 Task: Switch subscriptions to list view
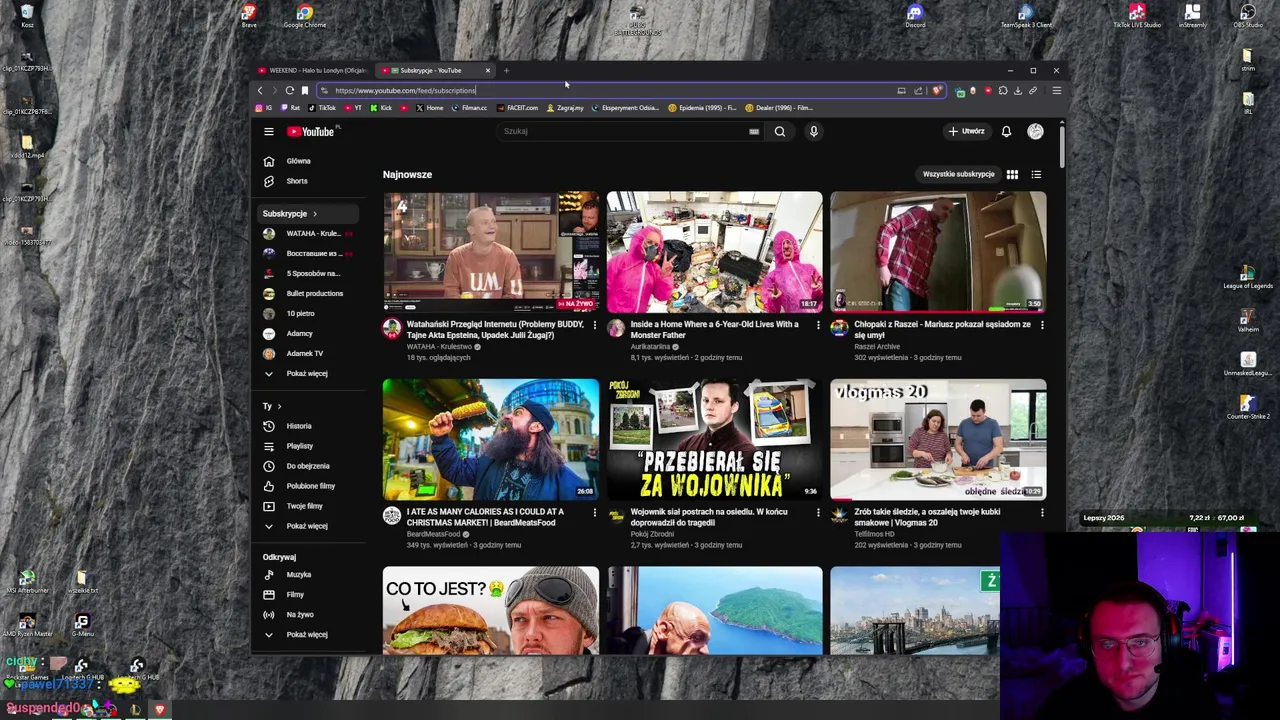tap(1036, 174)
